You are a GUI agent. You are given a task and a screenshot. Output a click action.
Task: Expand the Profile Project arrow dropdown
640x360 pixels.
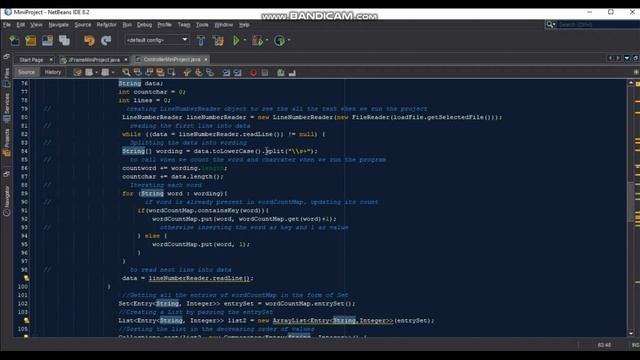point(289,40)
